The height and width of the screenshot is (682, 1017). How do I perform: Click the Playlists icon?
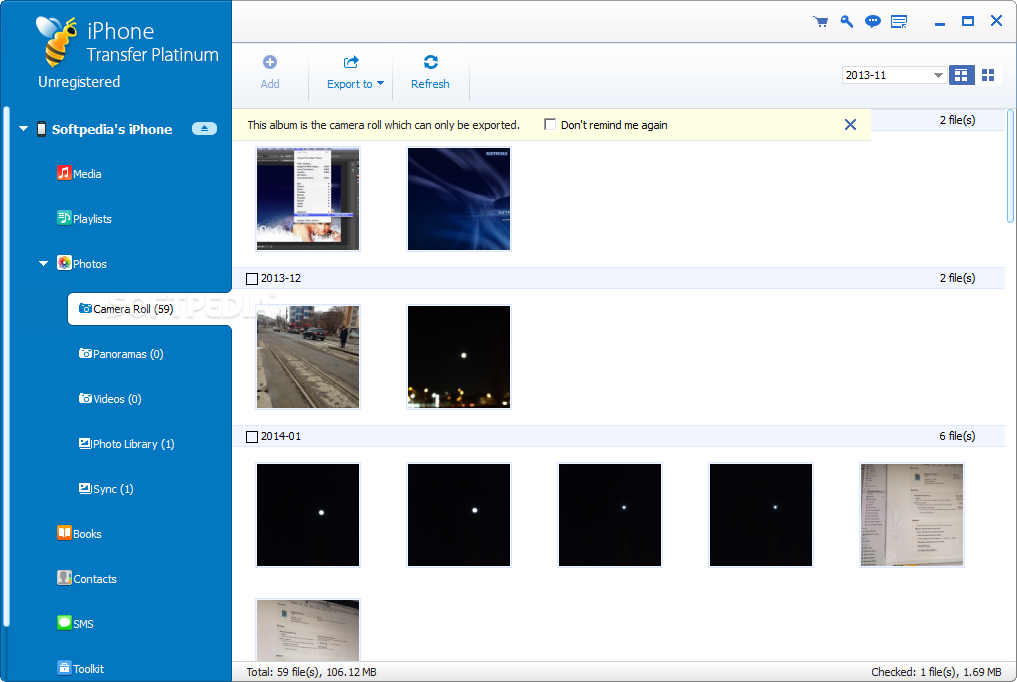point(64,218)
